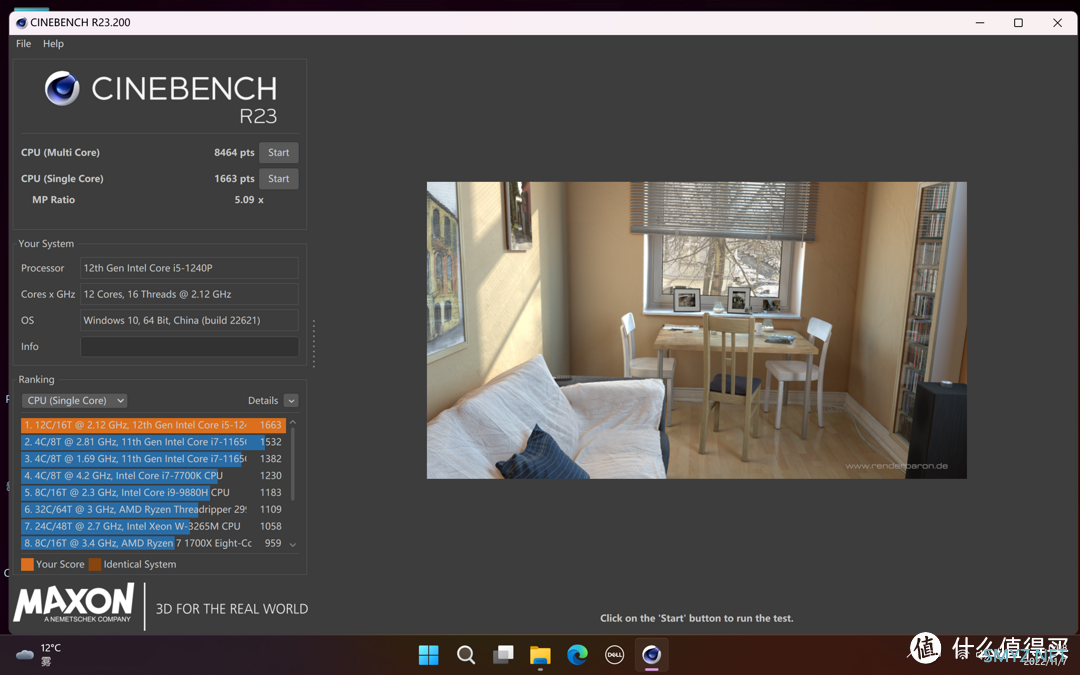Image resolution: width=1080 pixels, height=675 pixels.
Task: Click the ranking list scroll down arrow
Action: (x=293, y=544)
